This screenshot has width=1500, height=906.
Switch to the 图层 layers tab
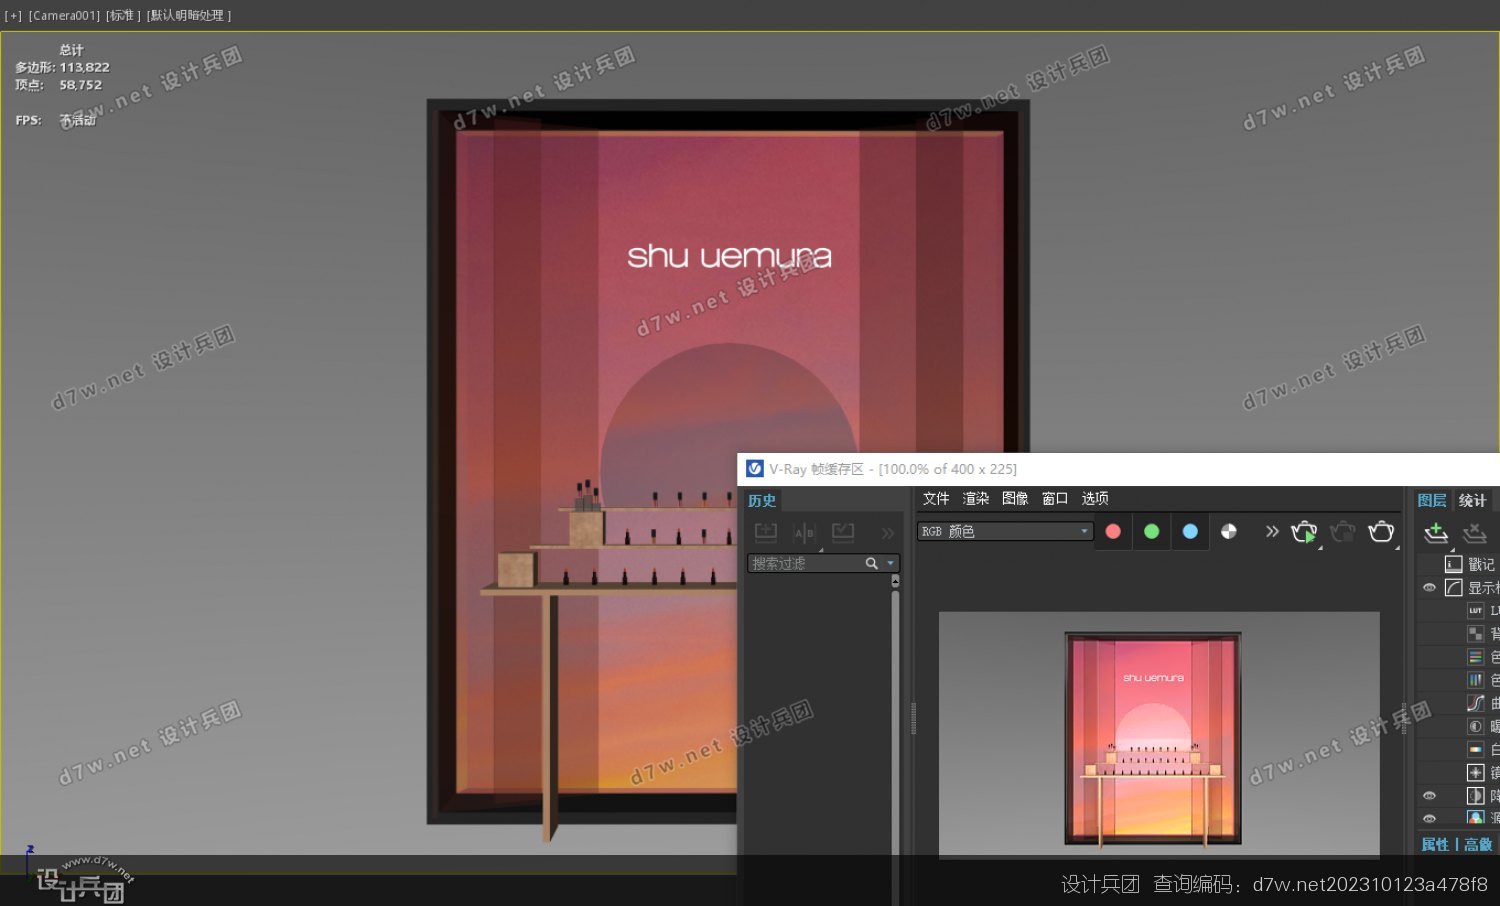coord(1432,500)
